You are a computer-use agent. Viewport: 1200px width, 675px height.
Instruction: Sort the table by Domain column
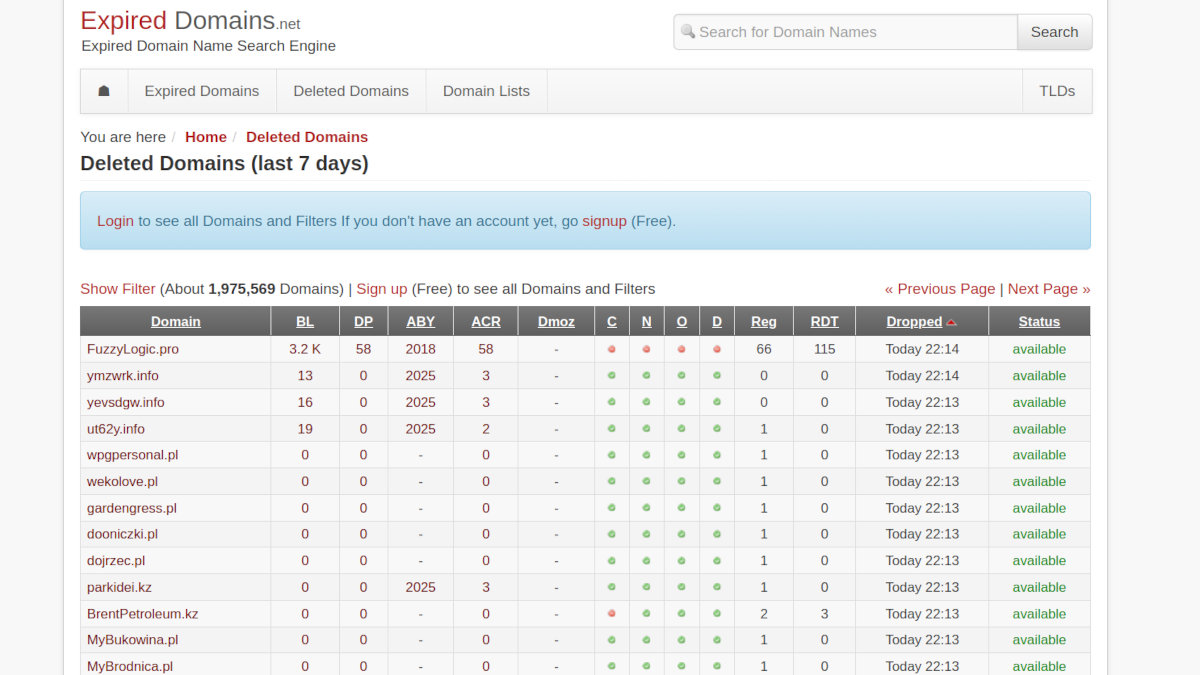(x=176, y=322)
